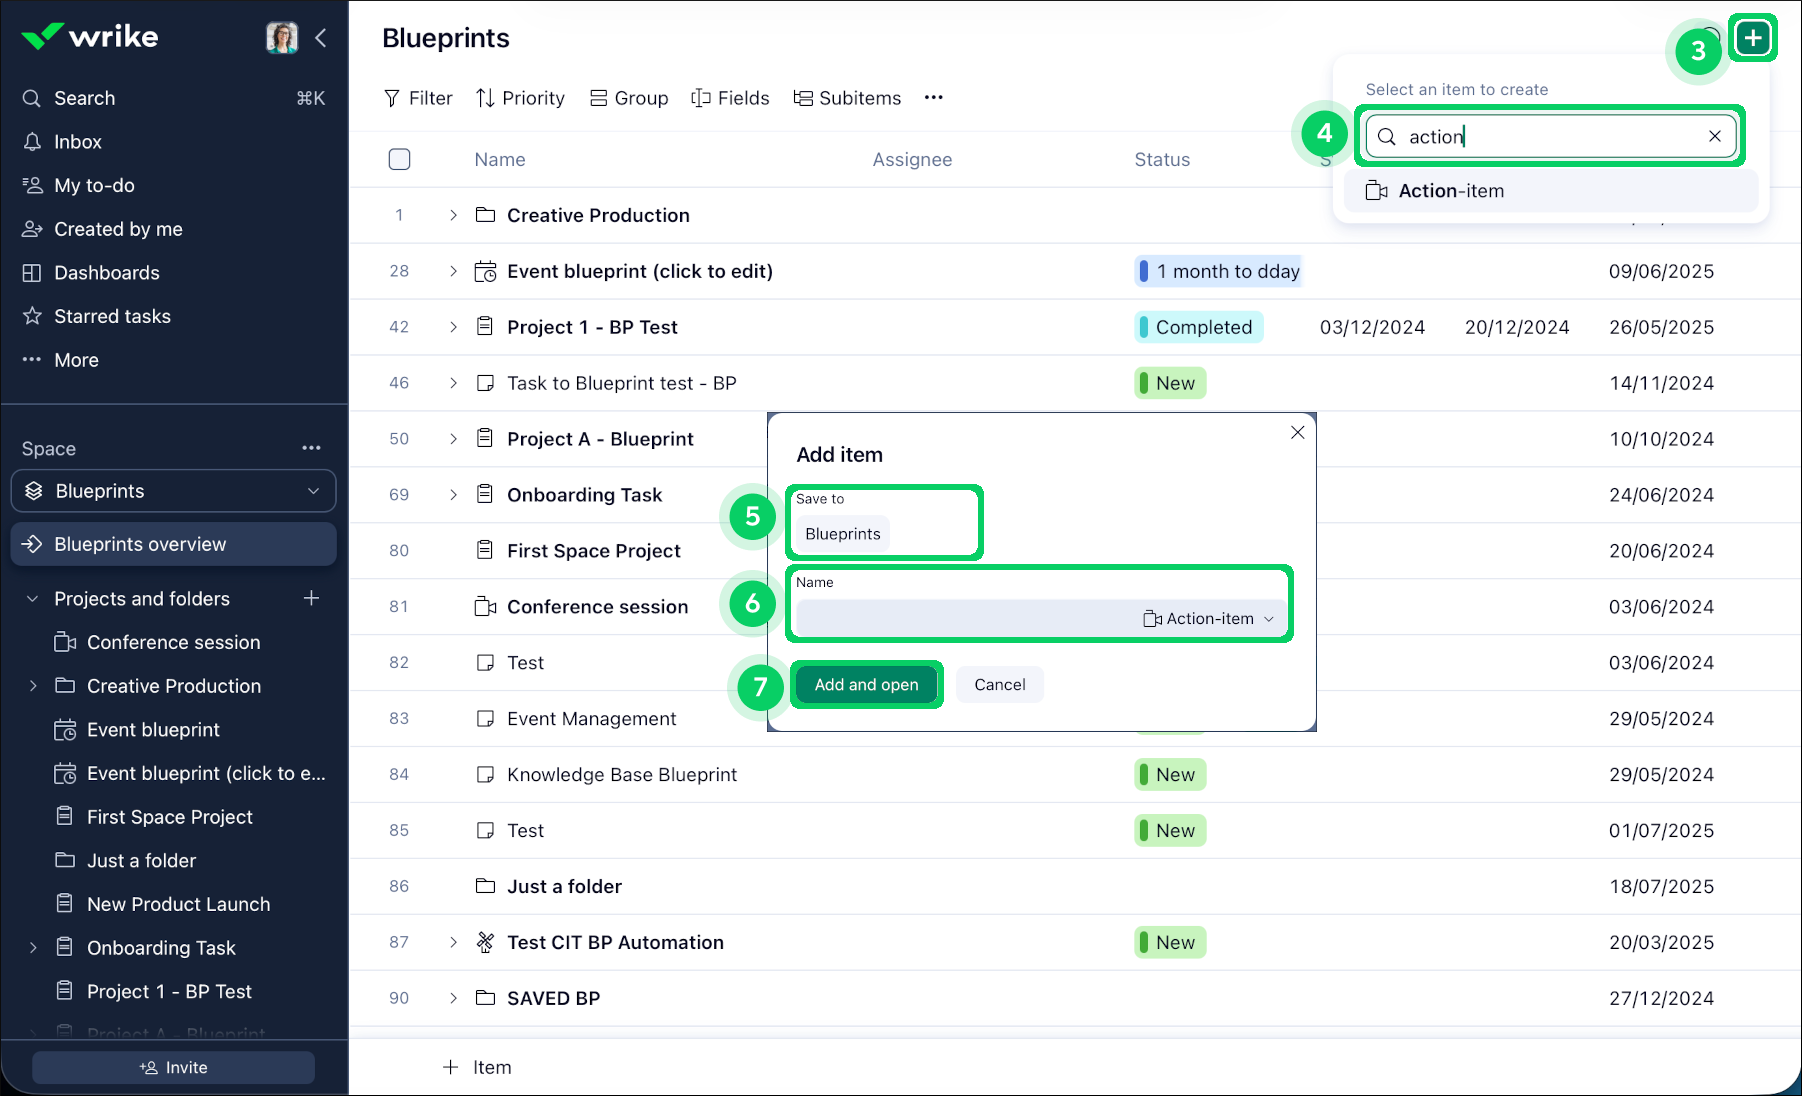Collapse the Projects and folders section
Screen dimensions: 1802x1096
(32, 599)
